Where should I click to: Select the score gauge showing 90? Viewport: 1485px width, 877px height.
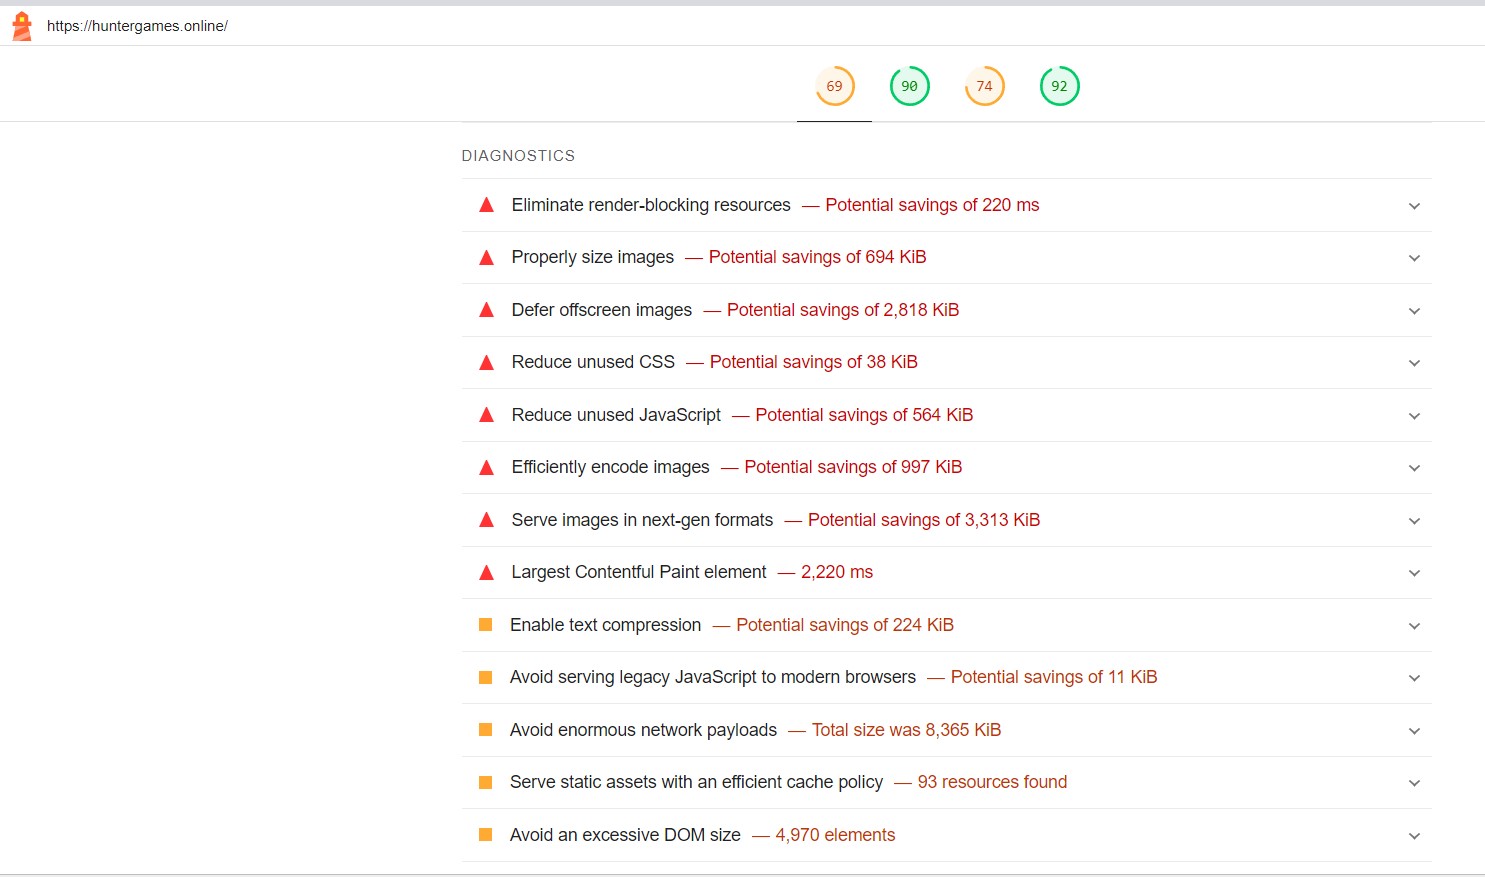[x=909, y=86]
